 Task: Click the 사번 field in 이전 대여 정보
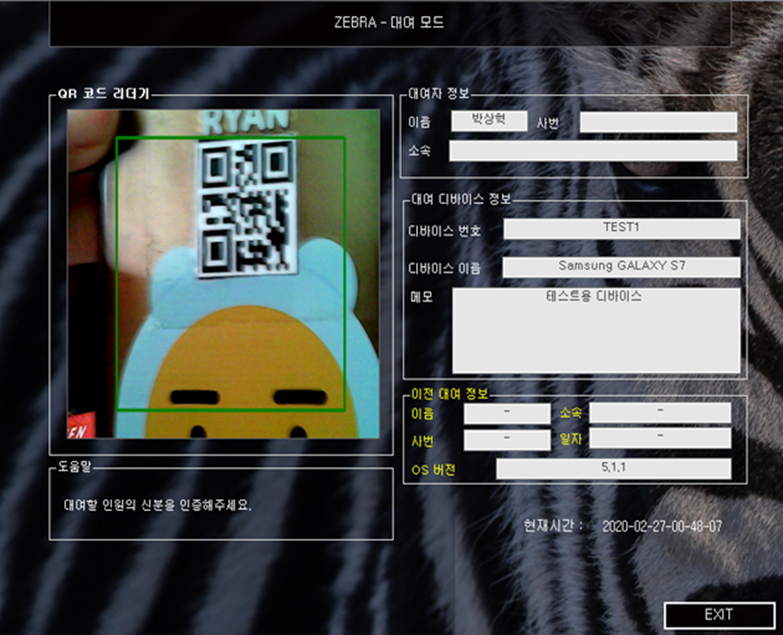[507, 440]
